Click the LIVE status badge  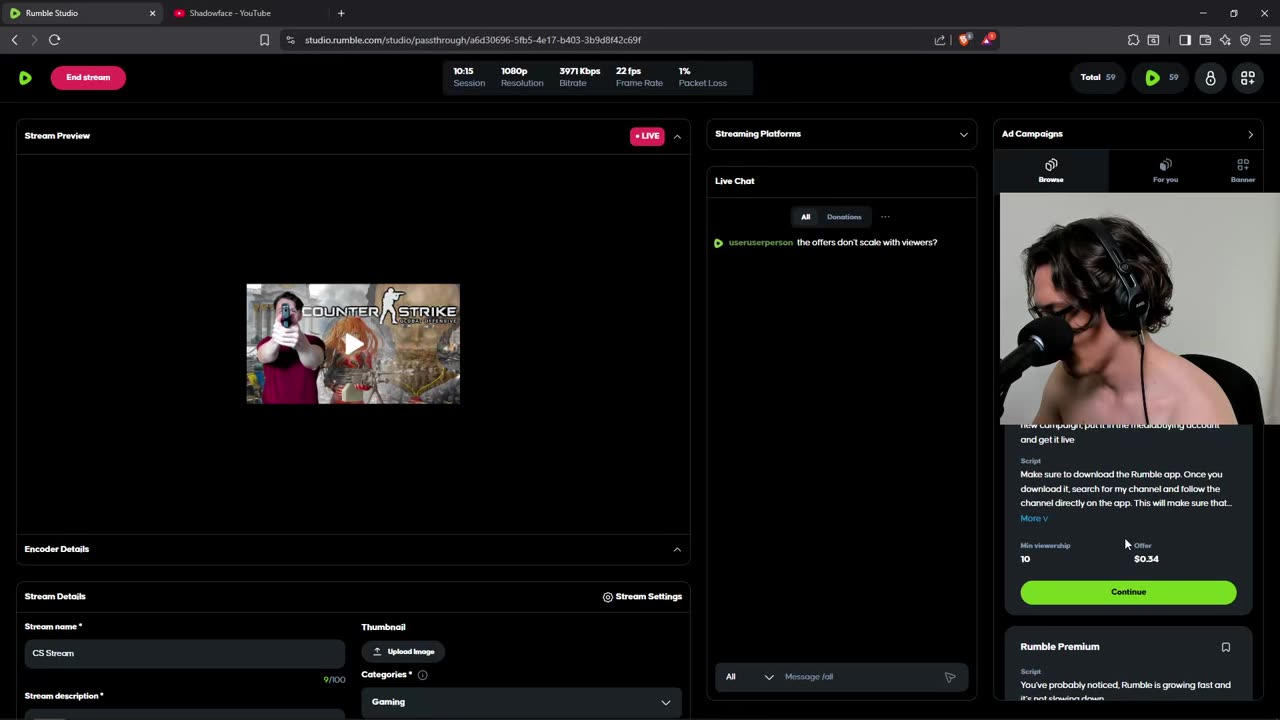[647, 136]
